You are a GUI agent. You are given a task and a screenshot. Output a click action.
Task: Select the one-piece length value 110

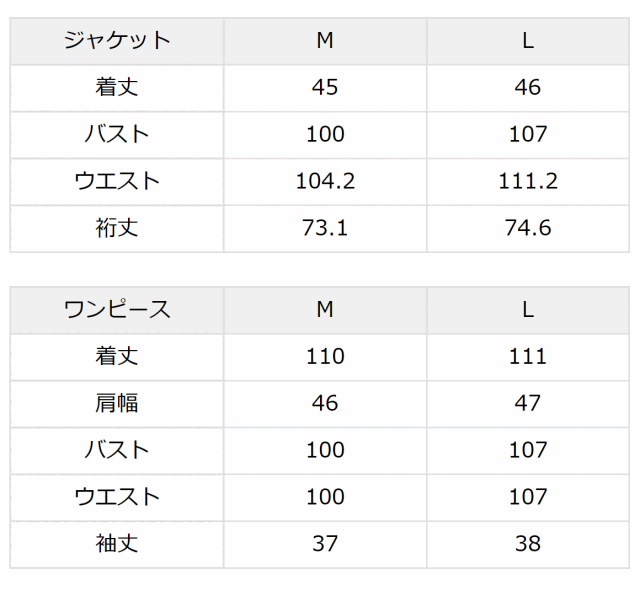coord(325,356)
